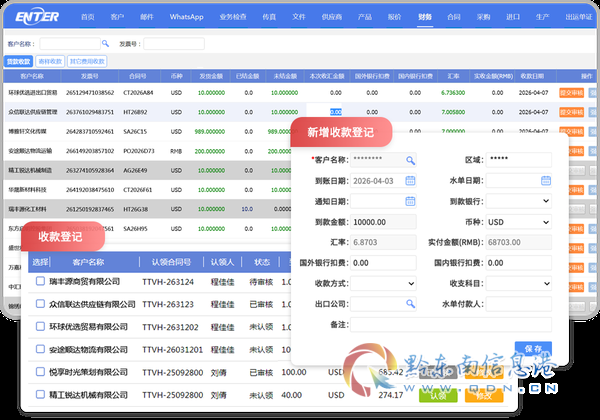600x420 pixels.
Task: Open the 采购 menu
Action: (483, 17)
